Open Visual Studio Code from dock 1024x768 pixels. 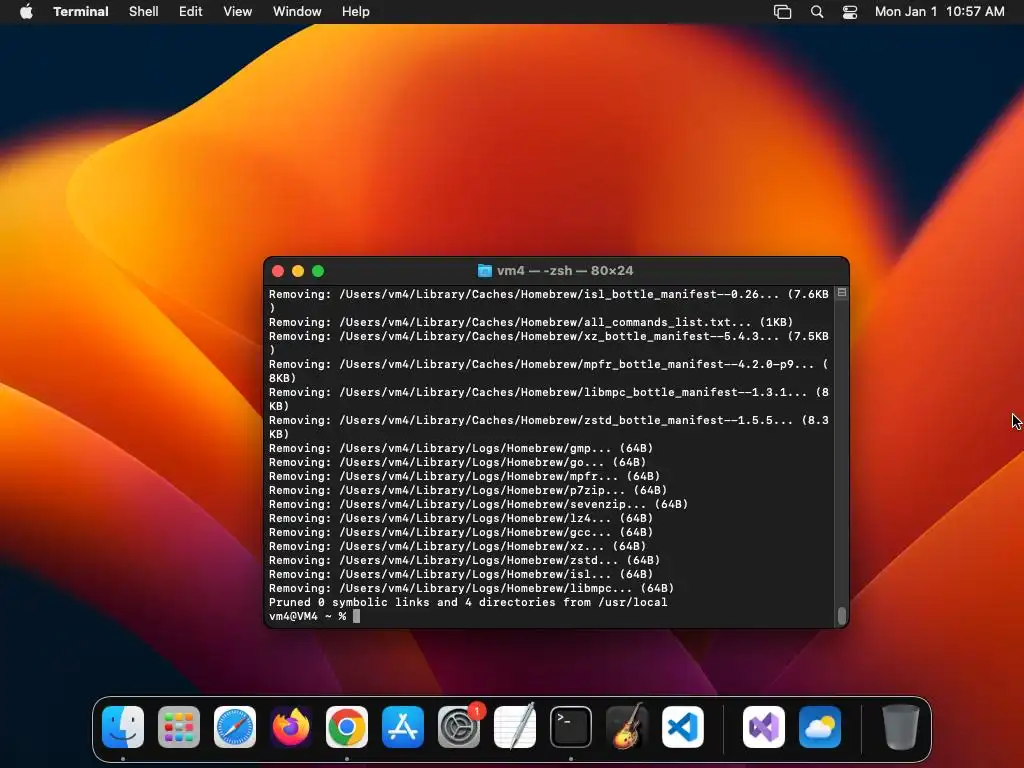(x=683, y=727)
